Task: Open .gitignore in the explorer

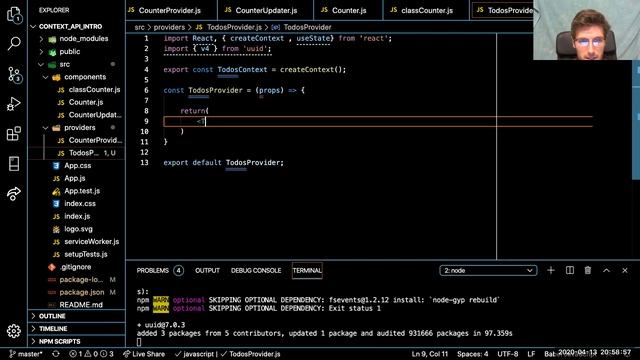Action: point(75,267)
